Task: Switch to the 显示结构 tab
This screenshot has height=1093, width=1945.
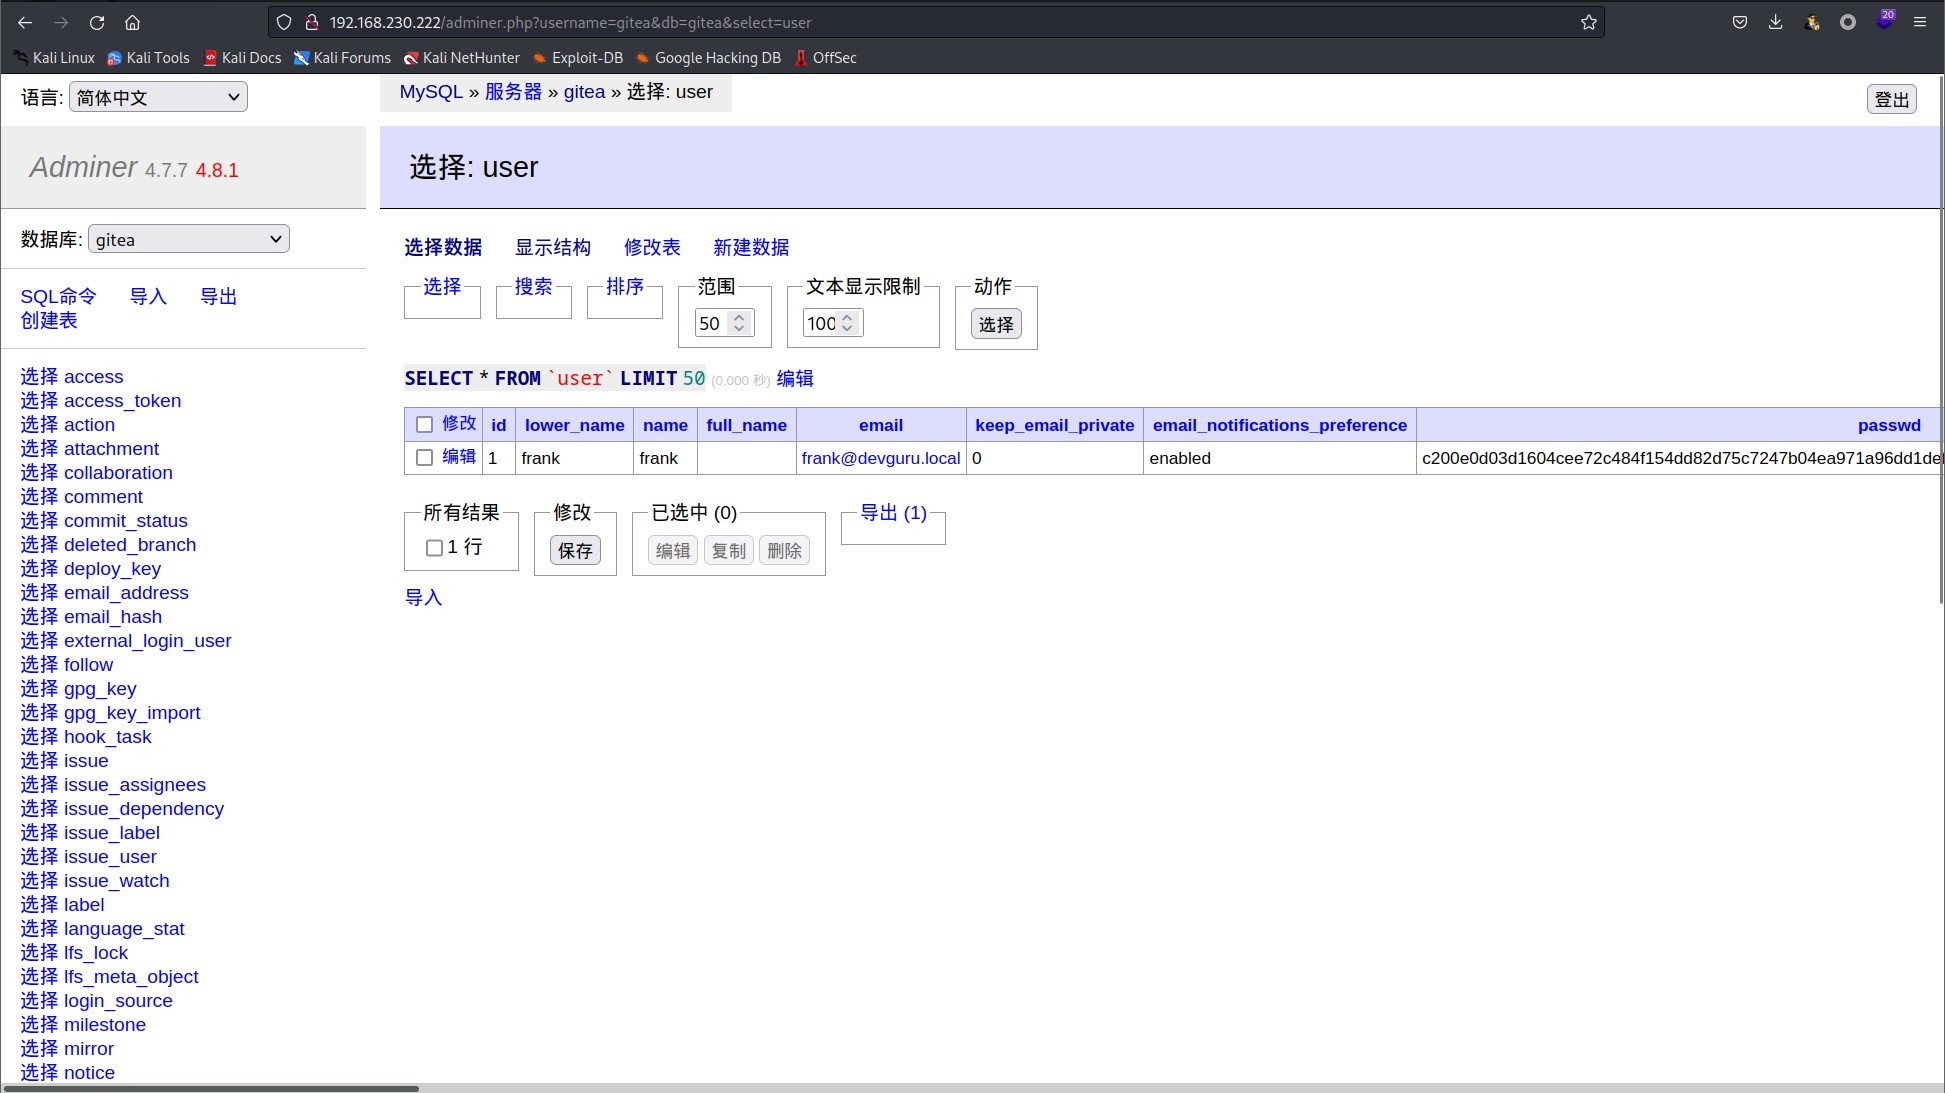Action: pyautogui.click(x=553, y=247)
